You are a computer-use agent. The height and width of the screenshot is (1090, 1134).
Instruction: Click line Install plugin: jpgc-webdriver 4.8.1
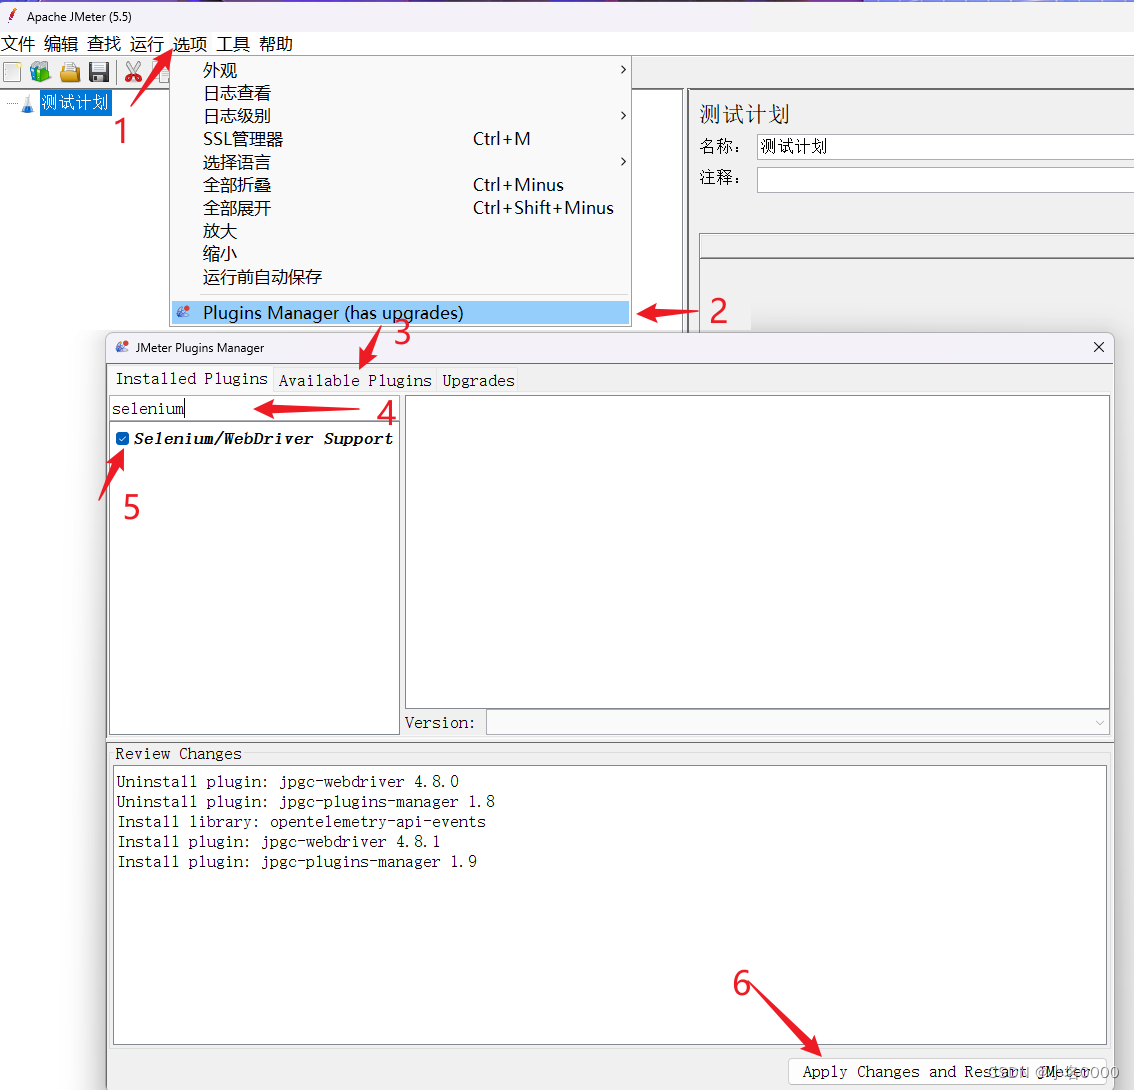coord(278,841)
